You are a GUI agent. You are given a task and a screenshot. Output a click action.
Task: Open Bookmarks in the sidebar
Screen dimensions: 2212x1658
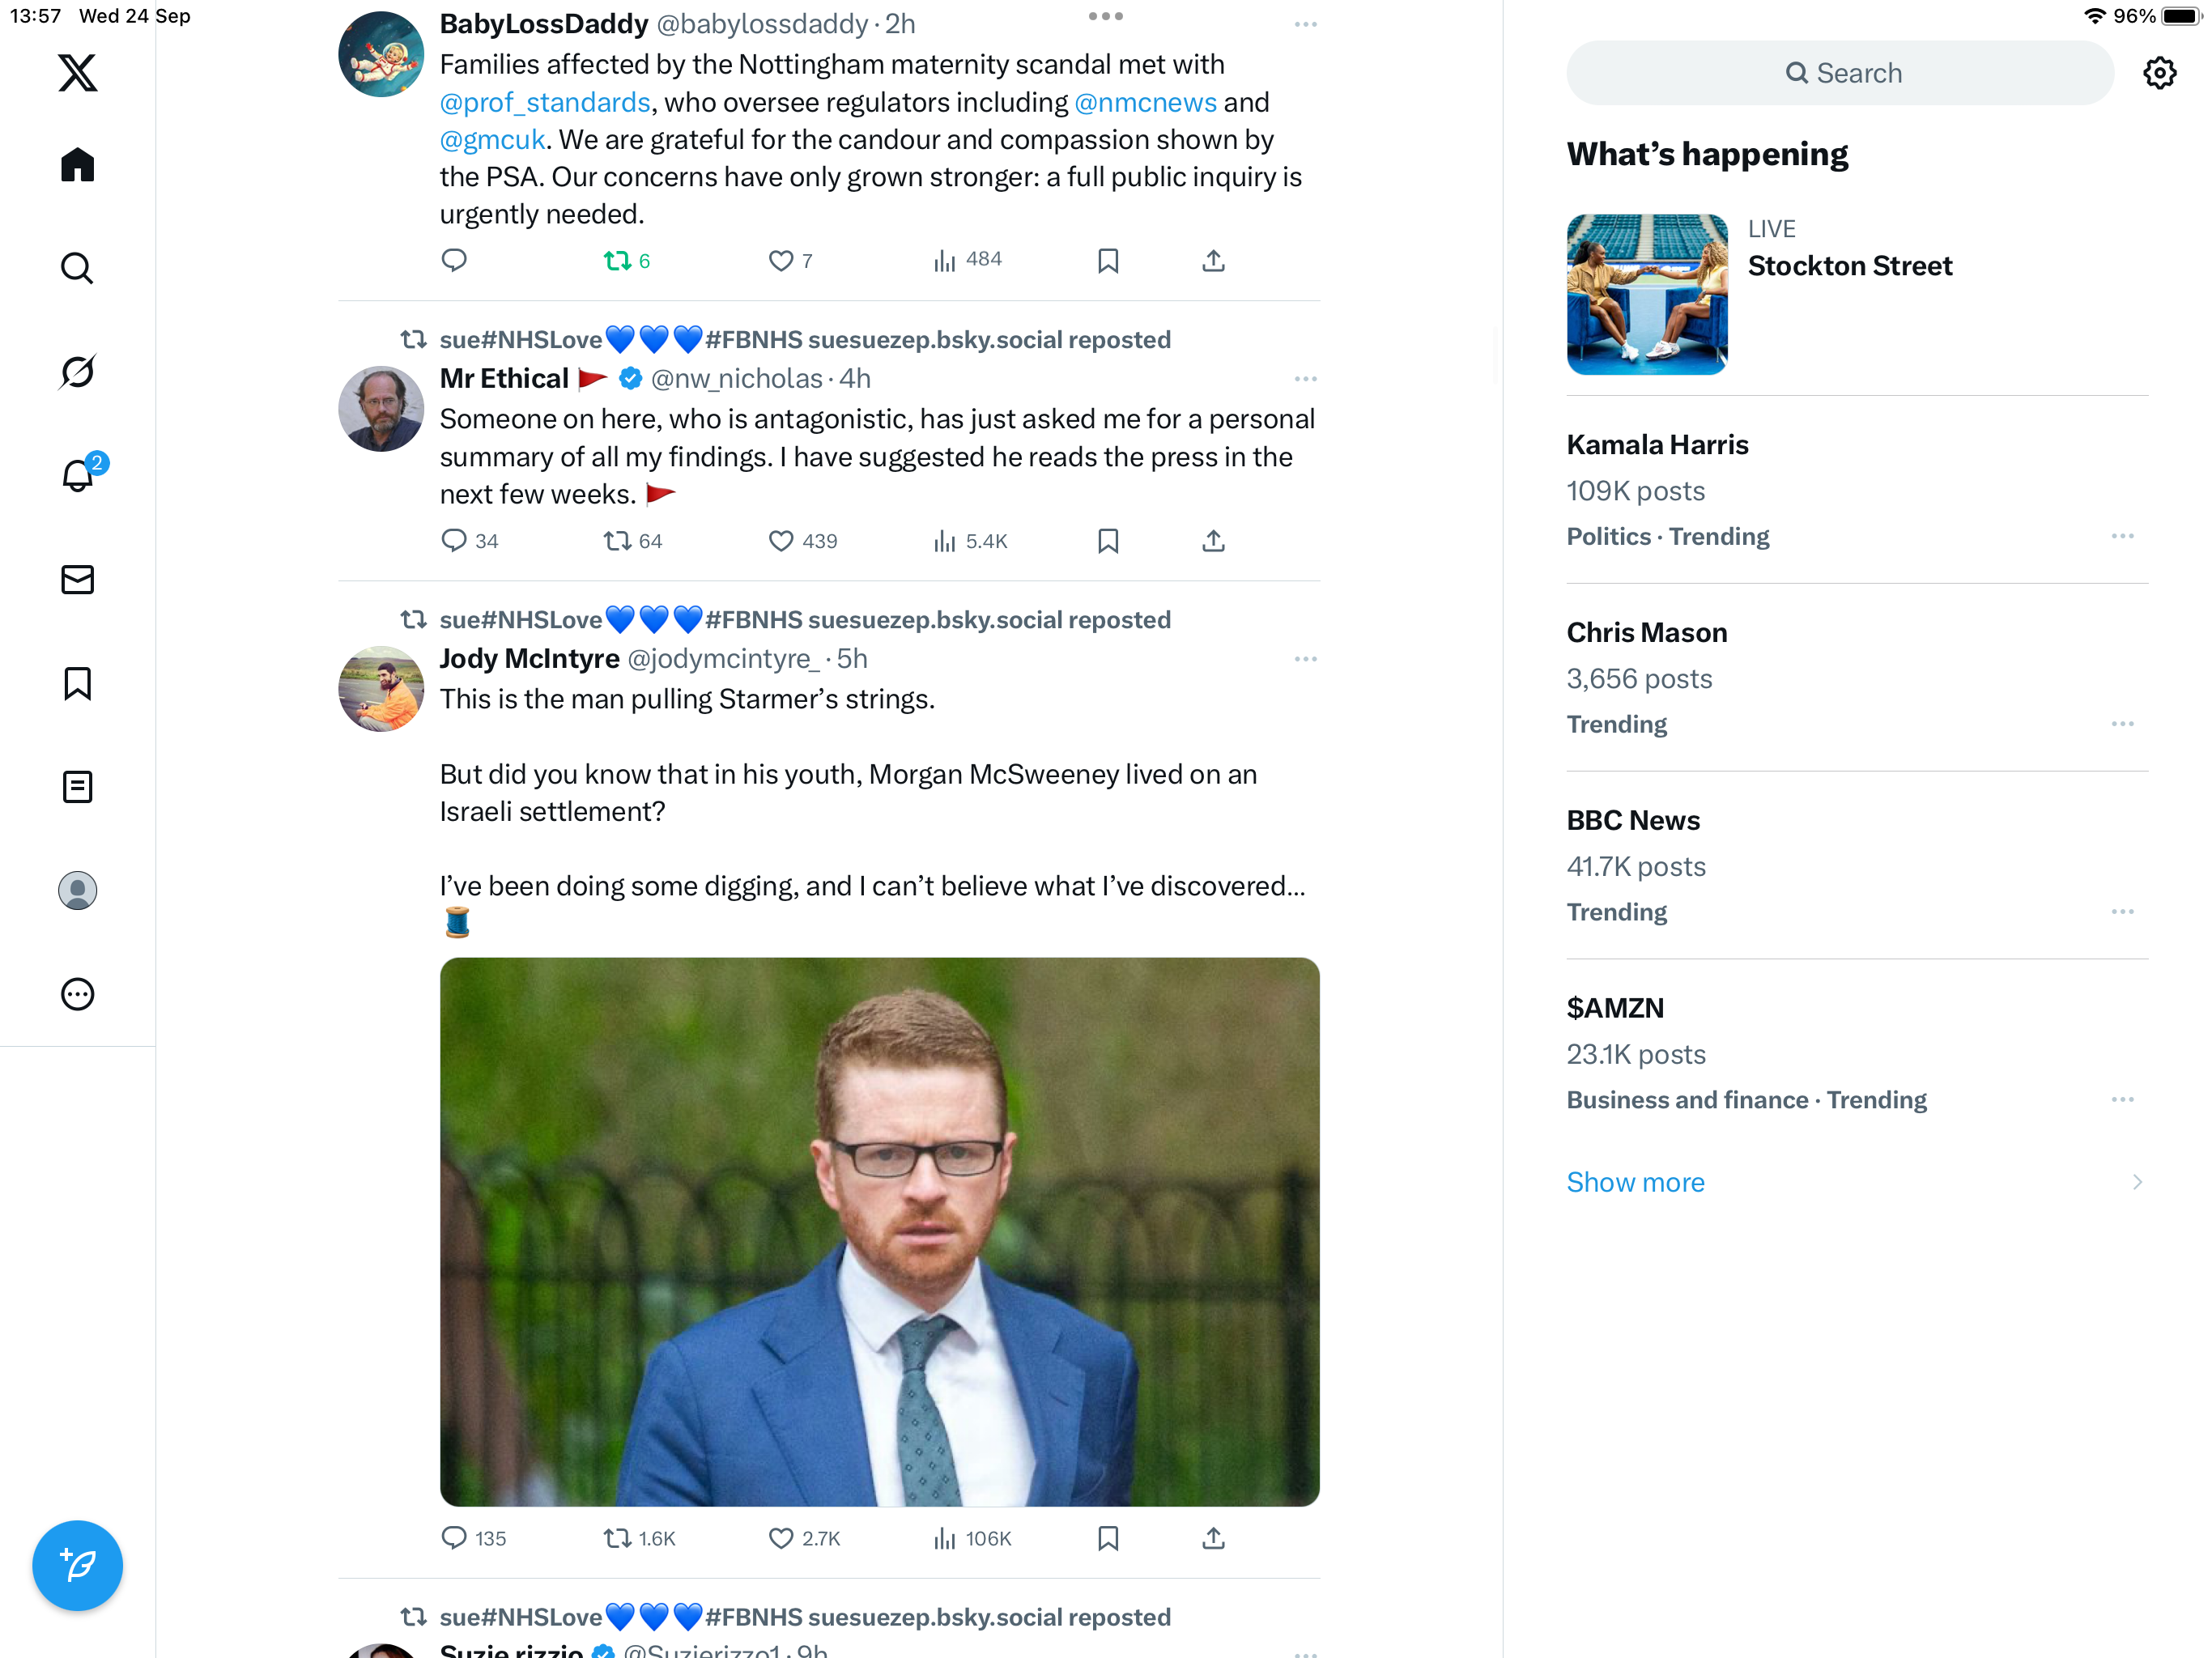pos(77,684)
